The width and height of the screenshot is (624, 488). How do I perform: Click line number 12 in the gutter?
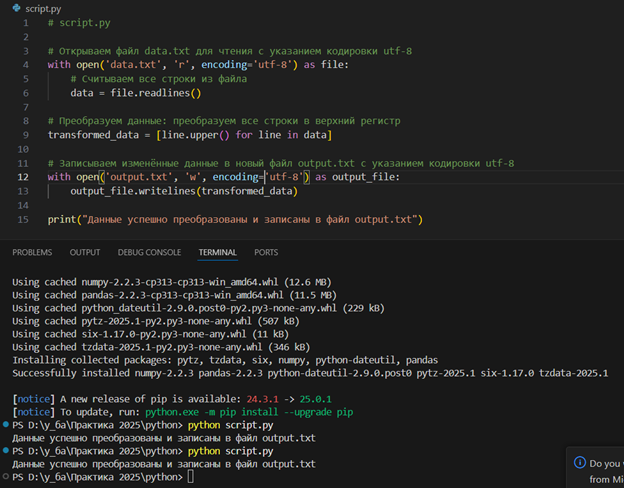point(24,176)
